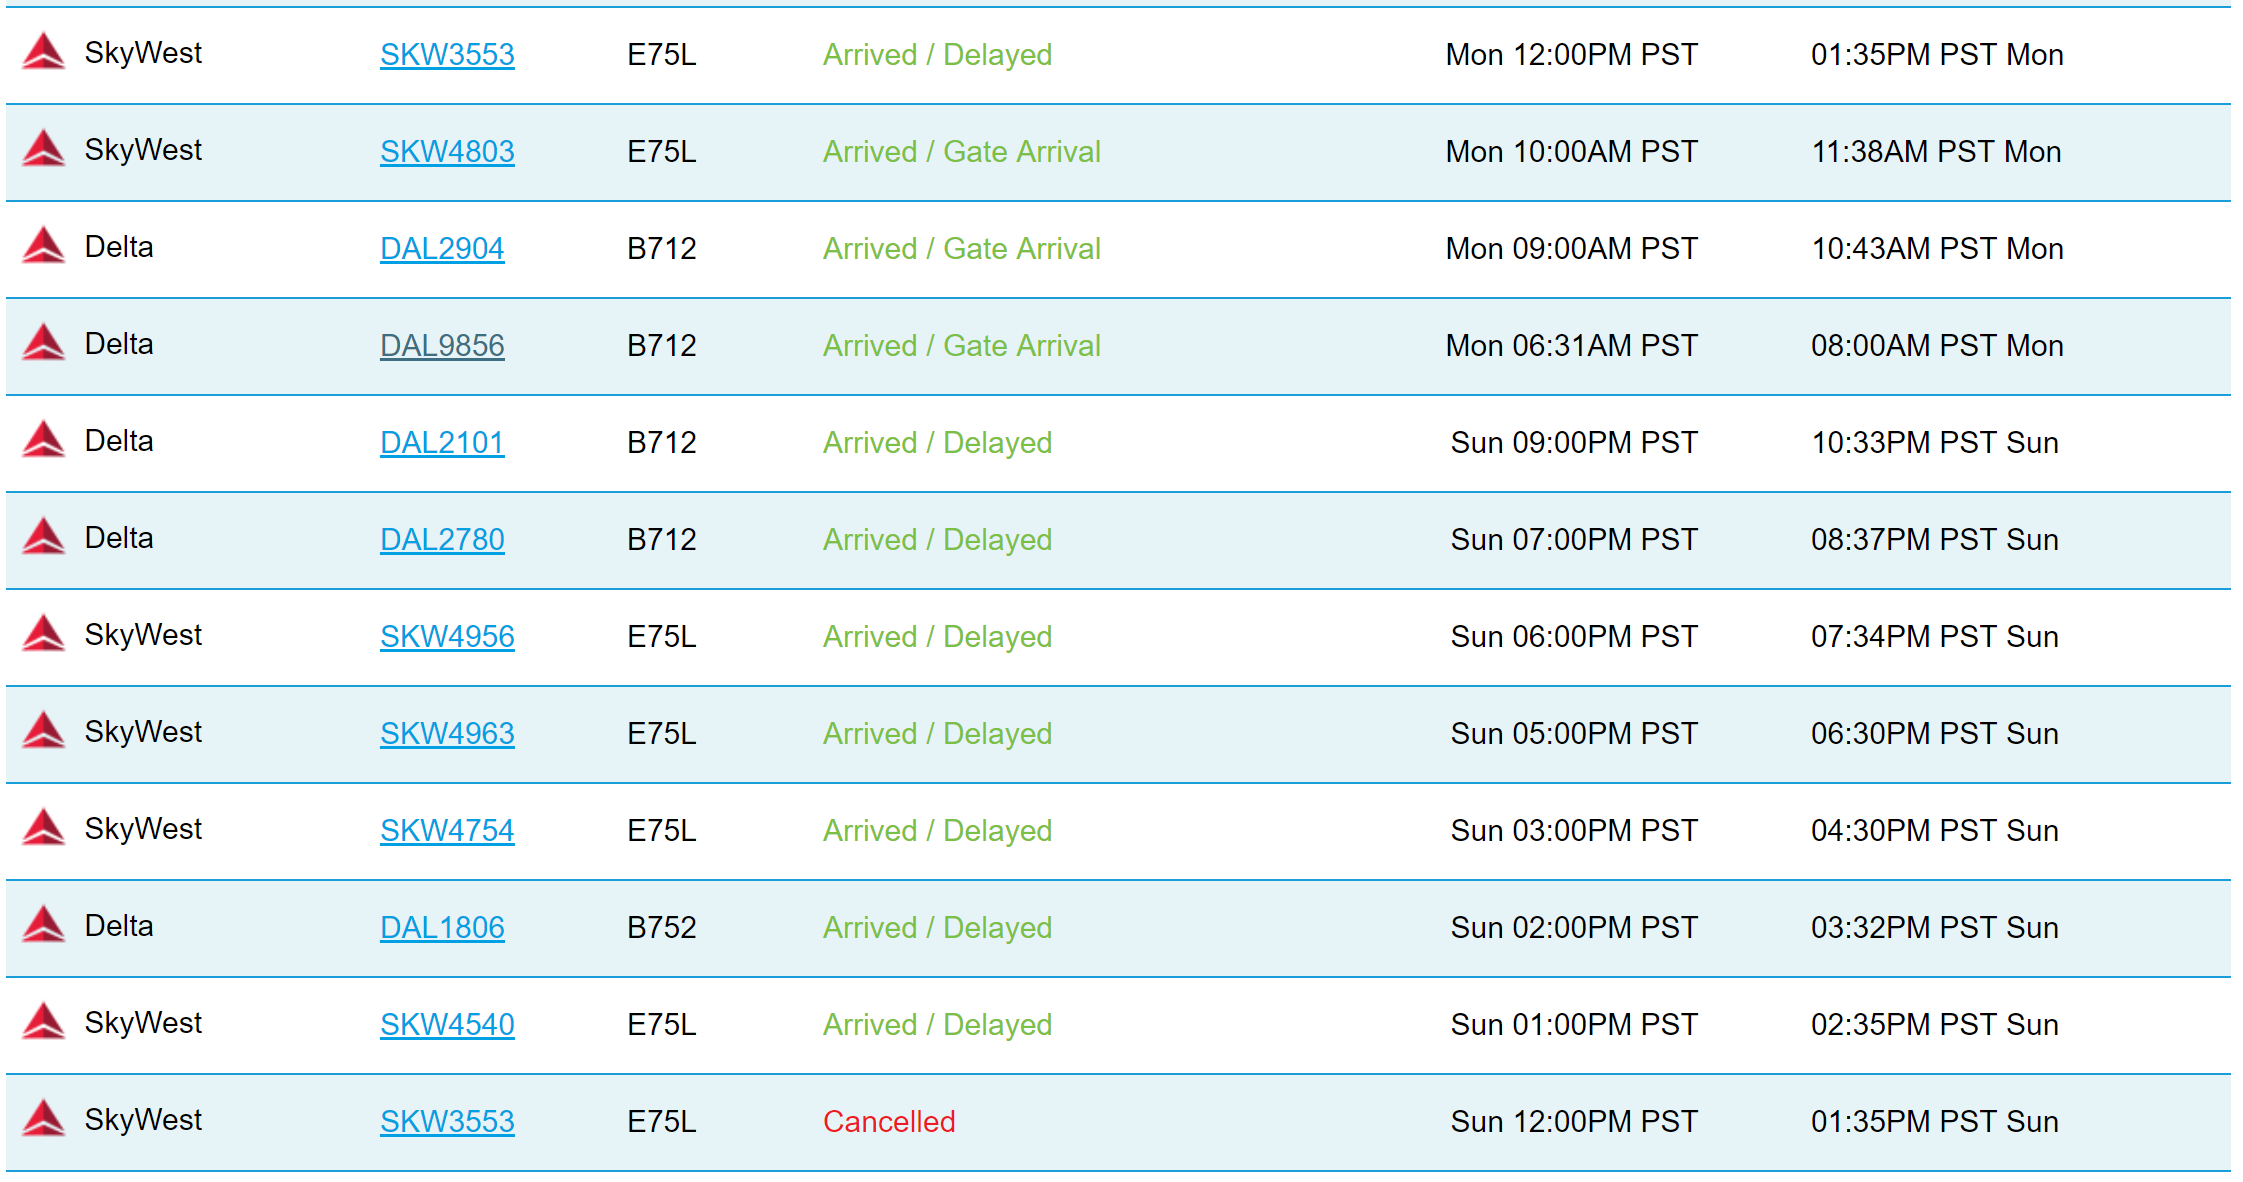View the DAL1806 flight link
This screenshot has width=2243, height=1182.
[x=442, y=928]
